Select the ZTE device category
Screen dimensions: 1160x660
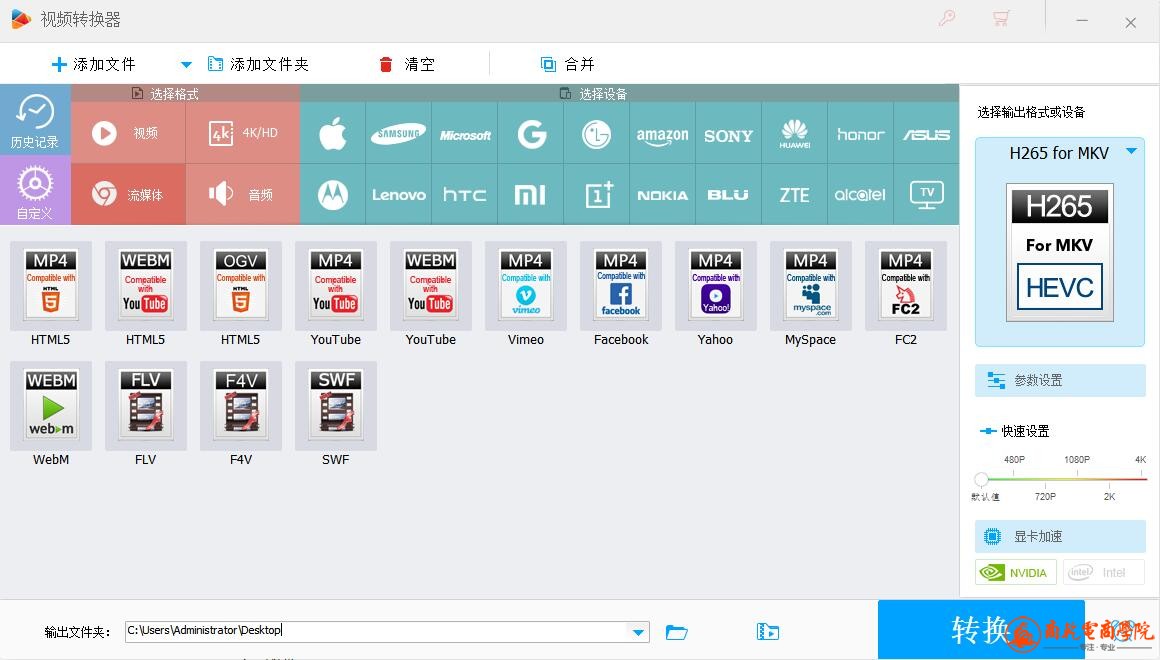tap(795, 195)
